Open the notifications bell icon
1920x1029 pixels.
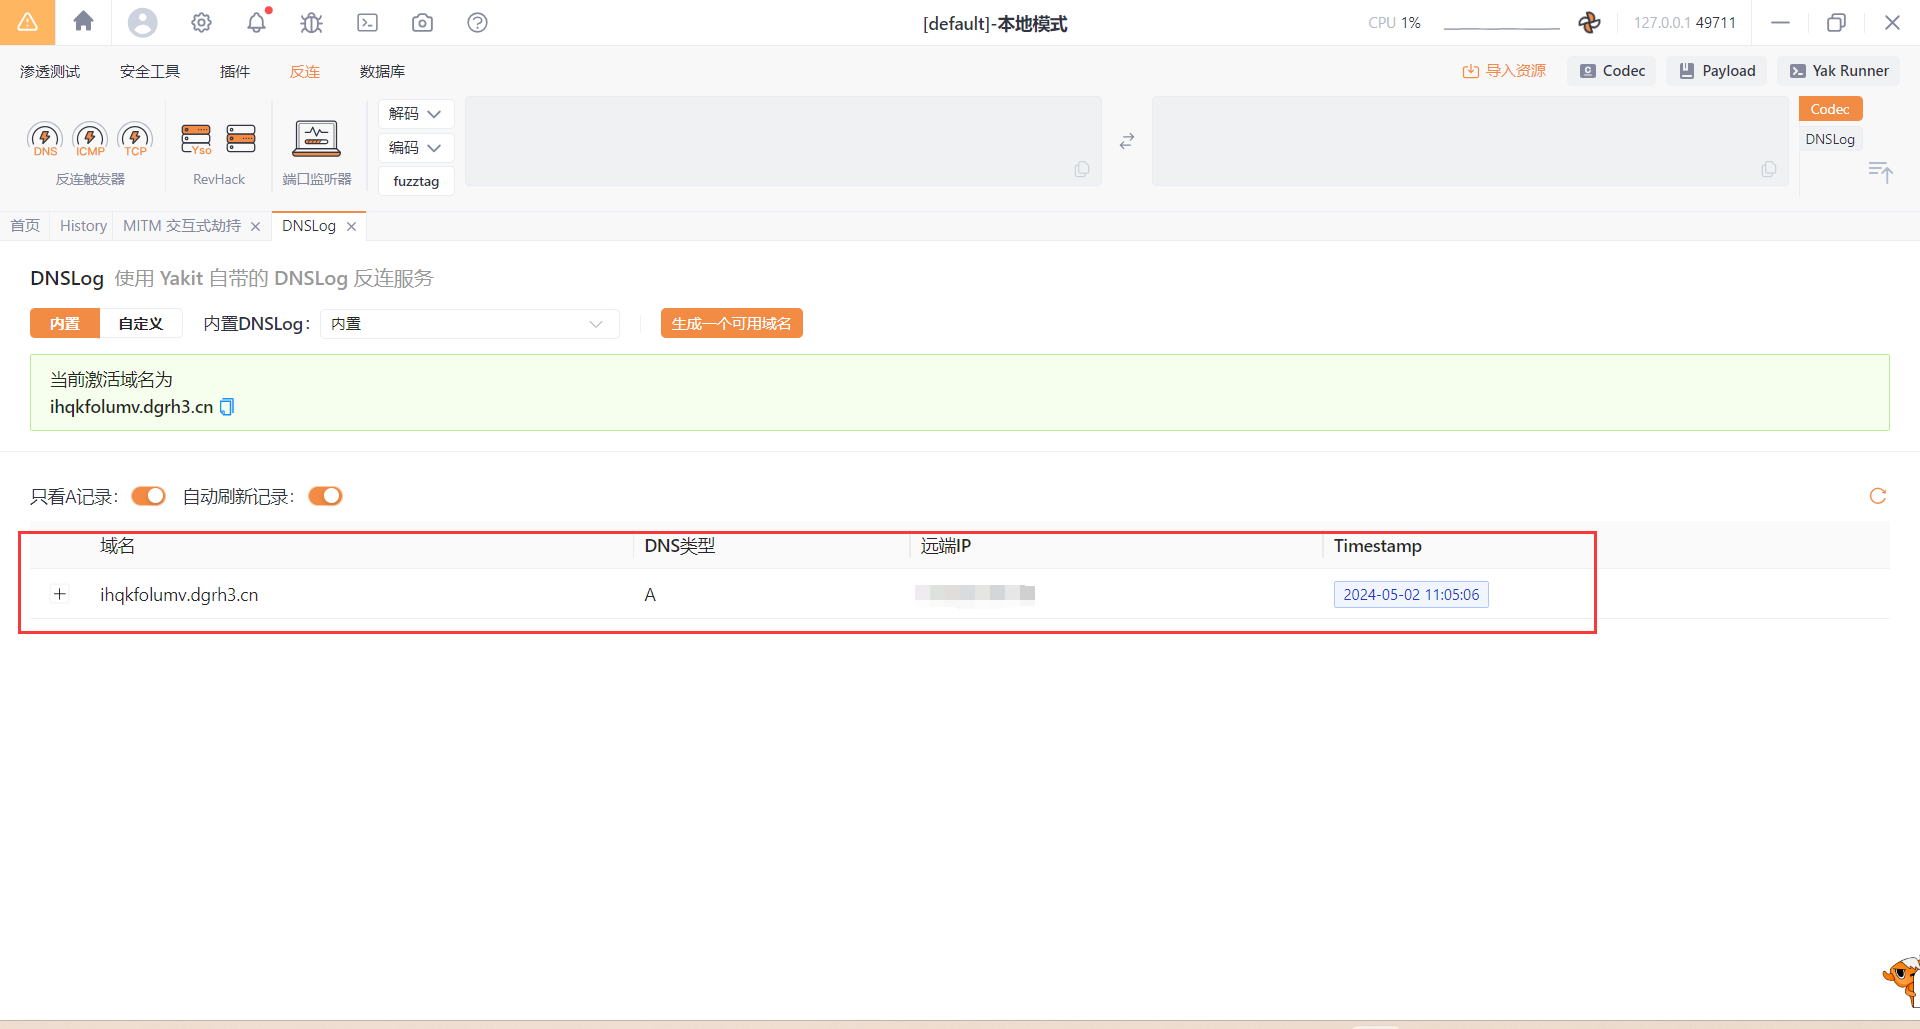(257, 23)
